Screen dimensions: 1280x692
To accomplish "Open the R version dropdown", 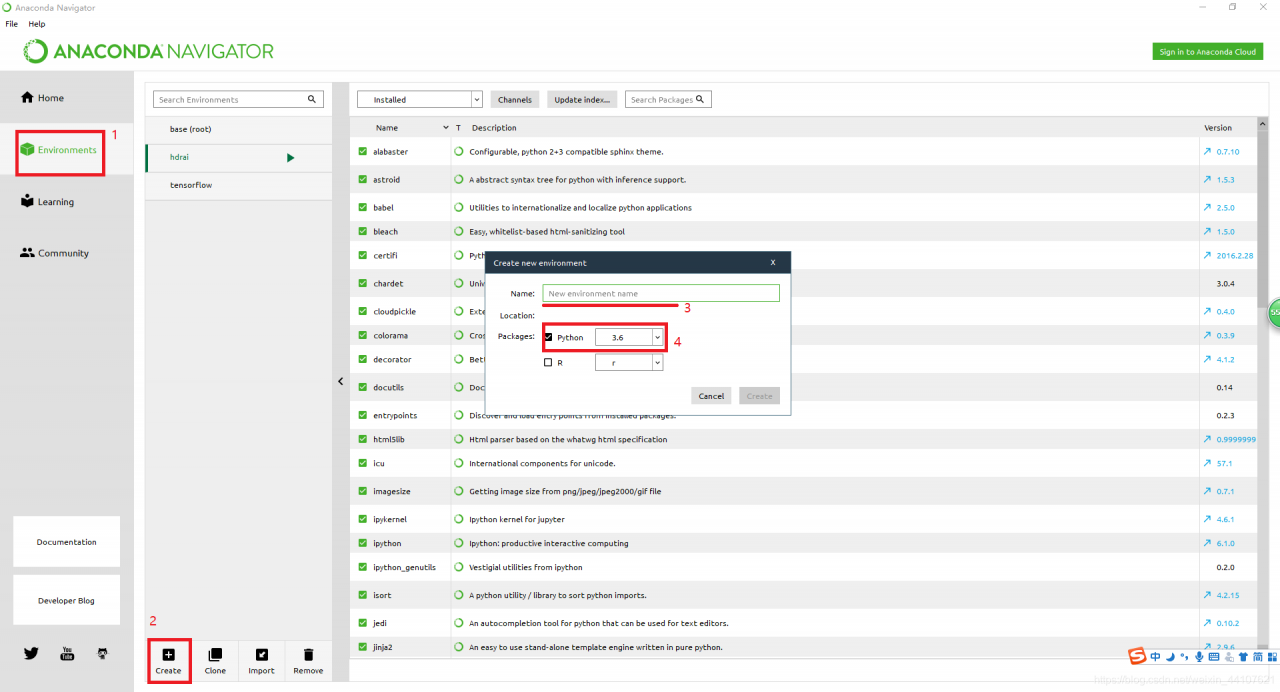I will pyautogui.click(x=629, y=363).
